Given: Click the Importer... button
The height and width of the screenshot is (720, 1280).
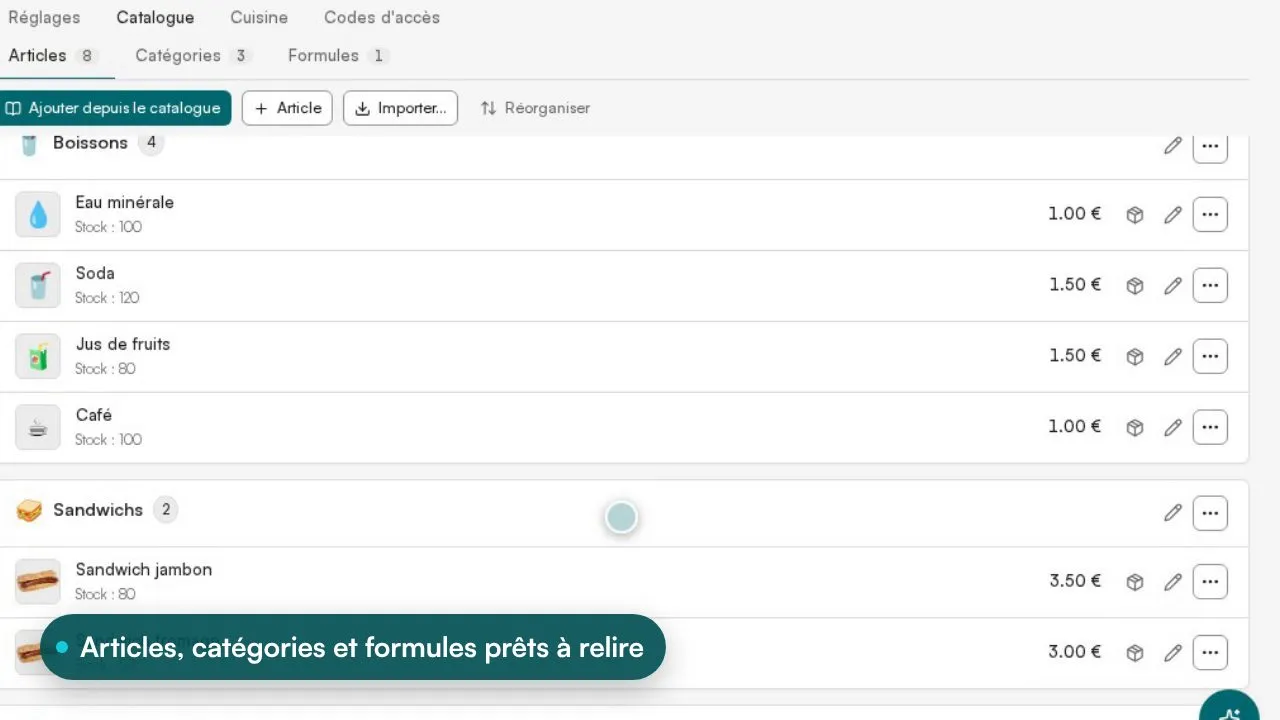Looking at the screenshot, I should 400,108.
